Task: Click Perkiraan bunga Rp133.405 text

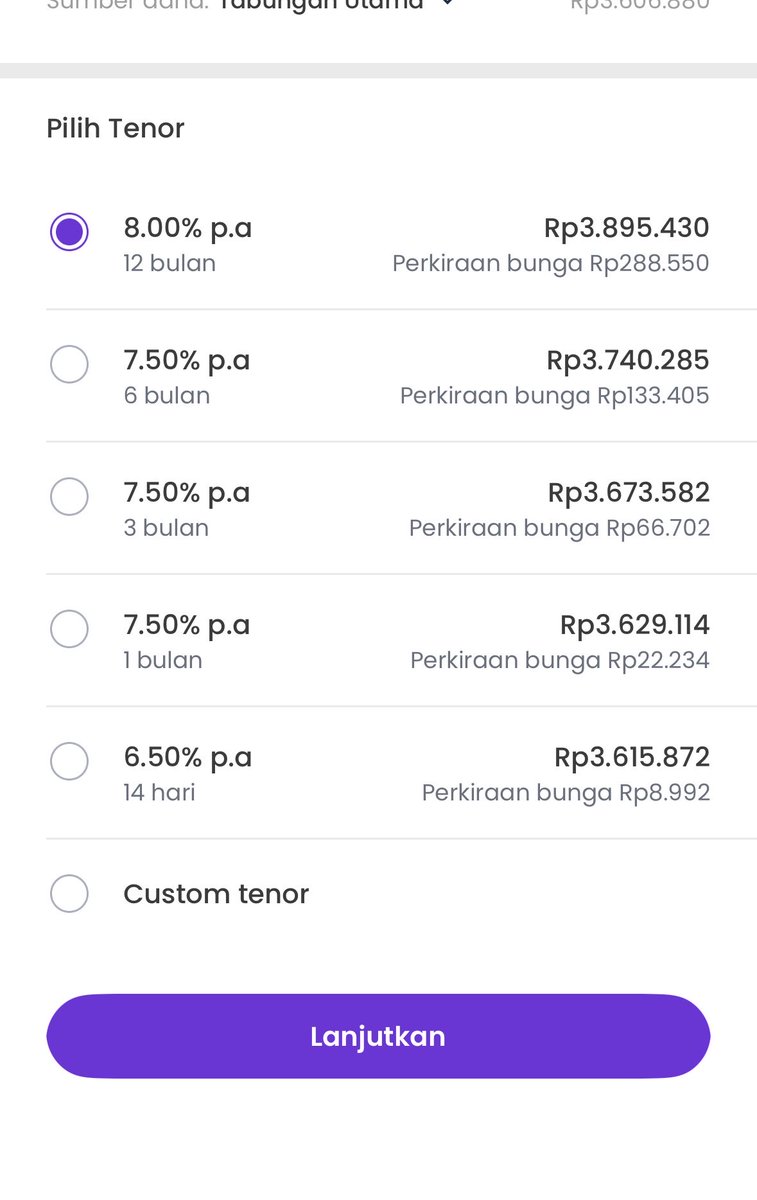Action: click(x=555, y=396)
